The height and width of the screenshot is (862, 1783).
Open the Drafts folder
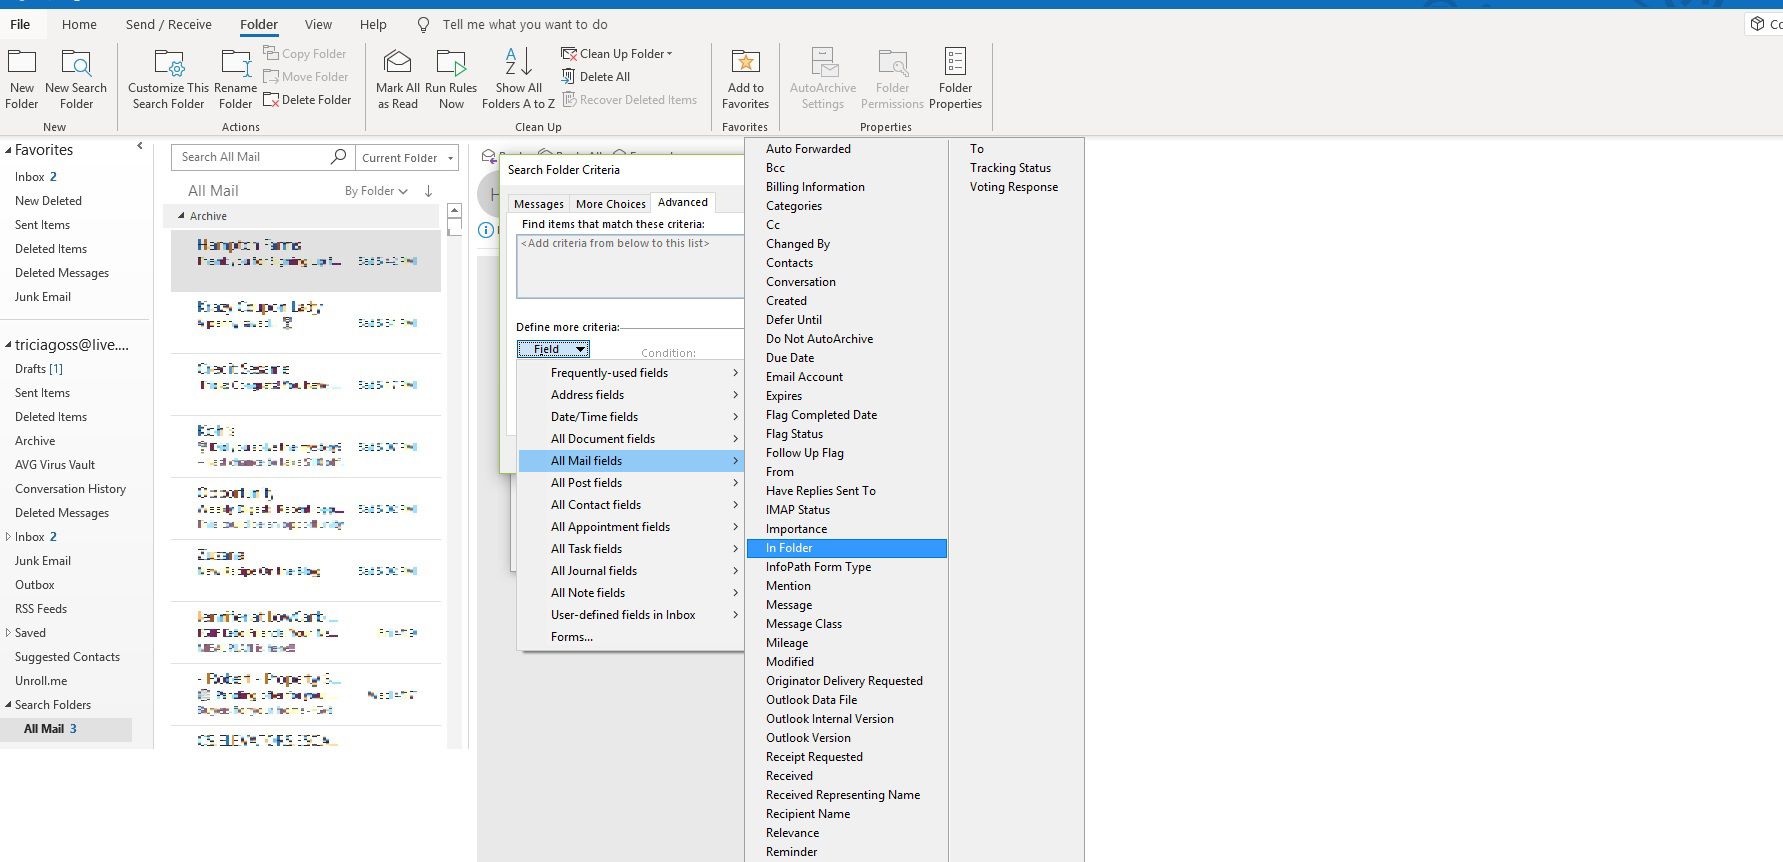coord(39,369)
